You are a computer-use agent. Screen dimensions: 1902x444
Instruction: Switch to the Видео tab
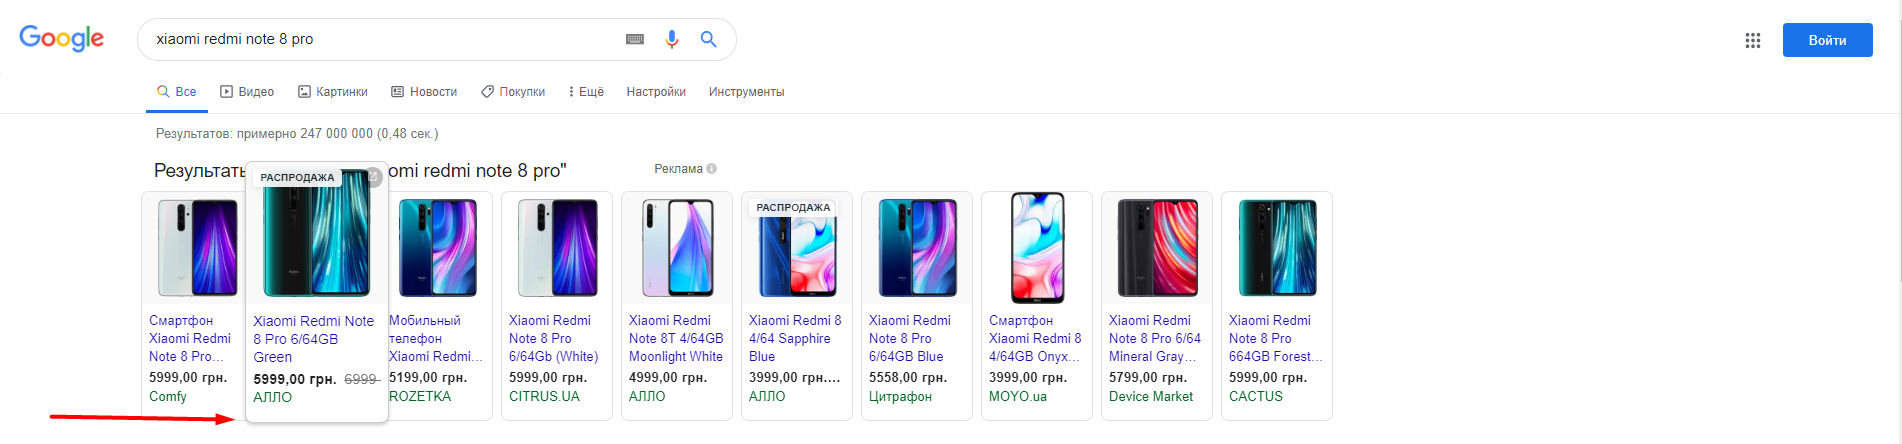(x=247, y=92)
